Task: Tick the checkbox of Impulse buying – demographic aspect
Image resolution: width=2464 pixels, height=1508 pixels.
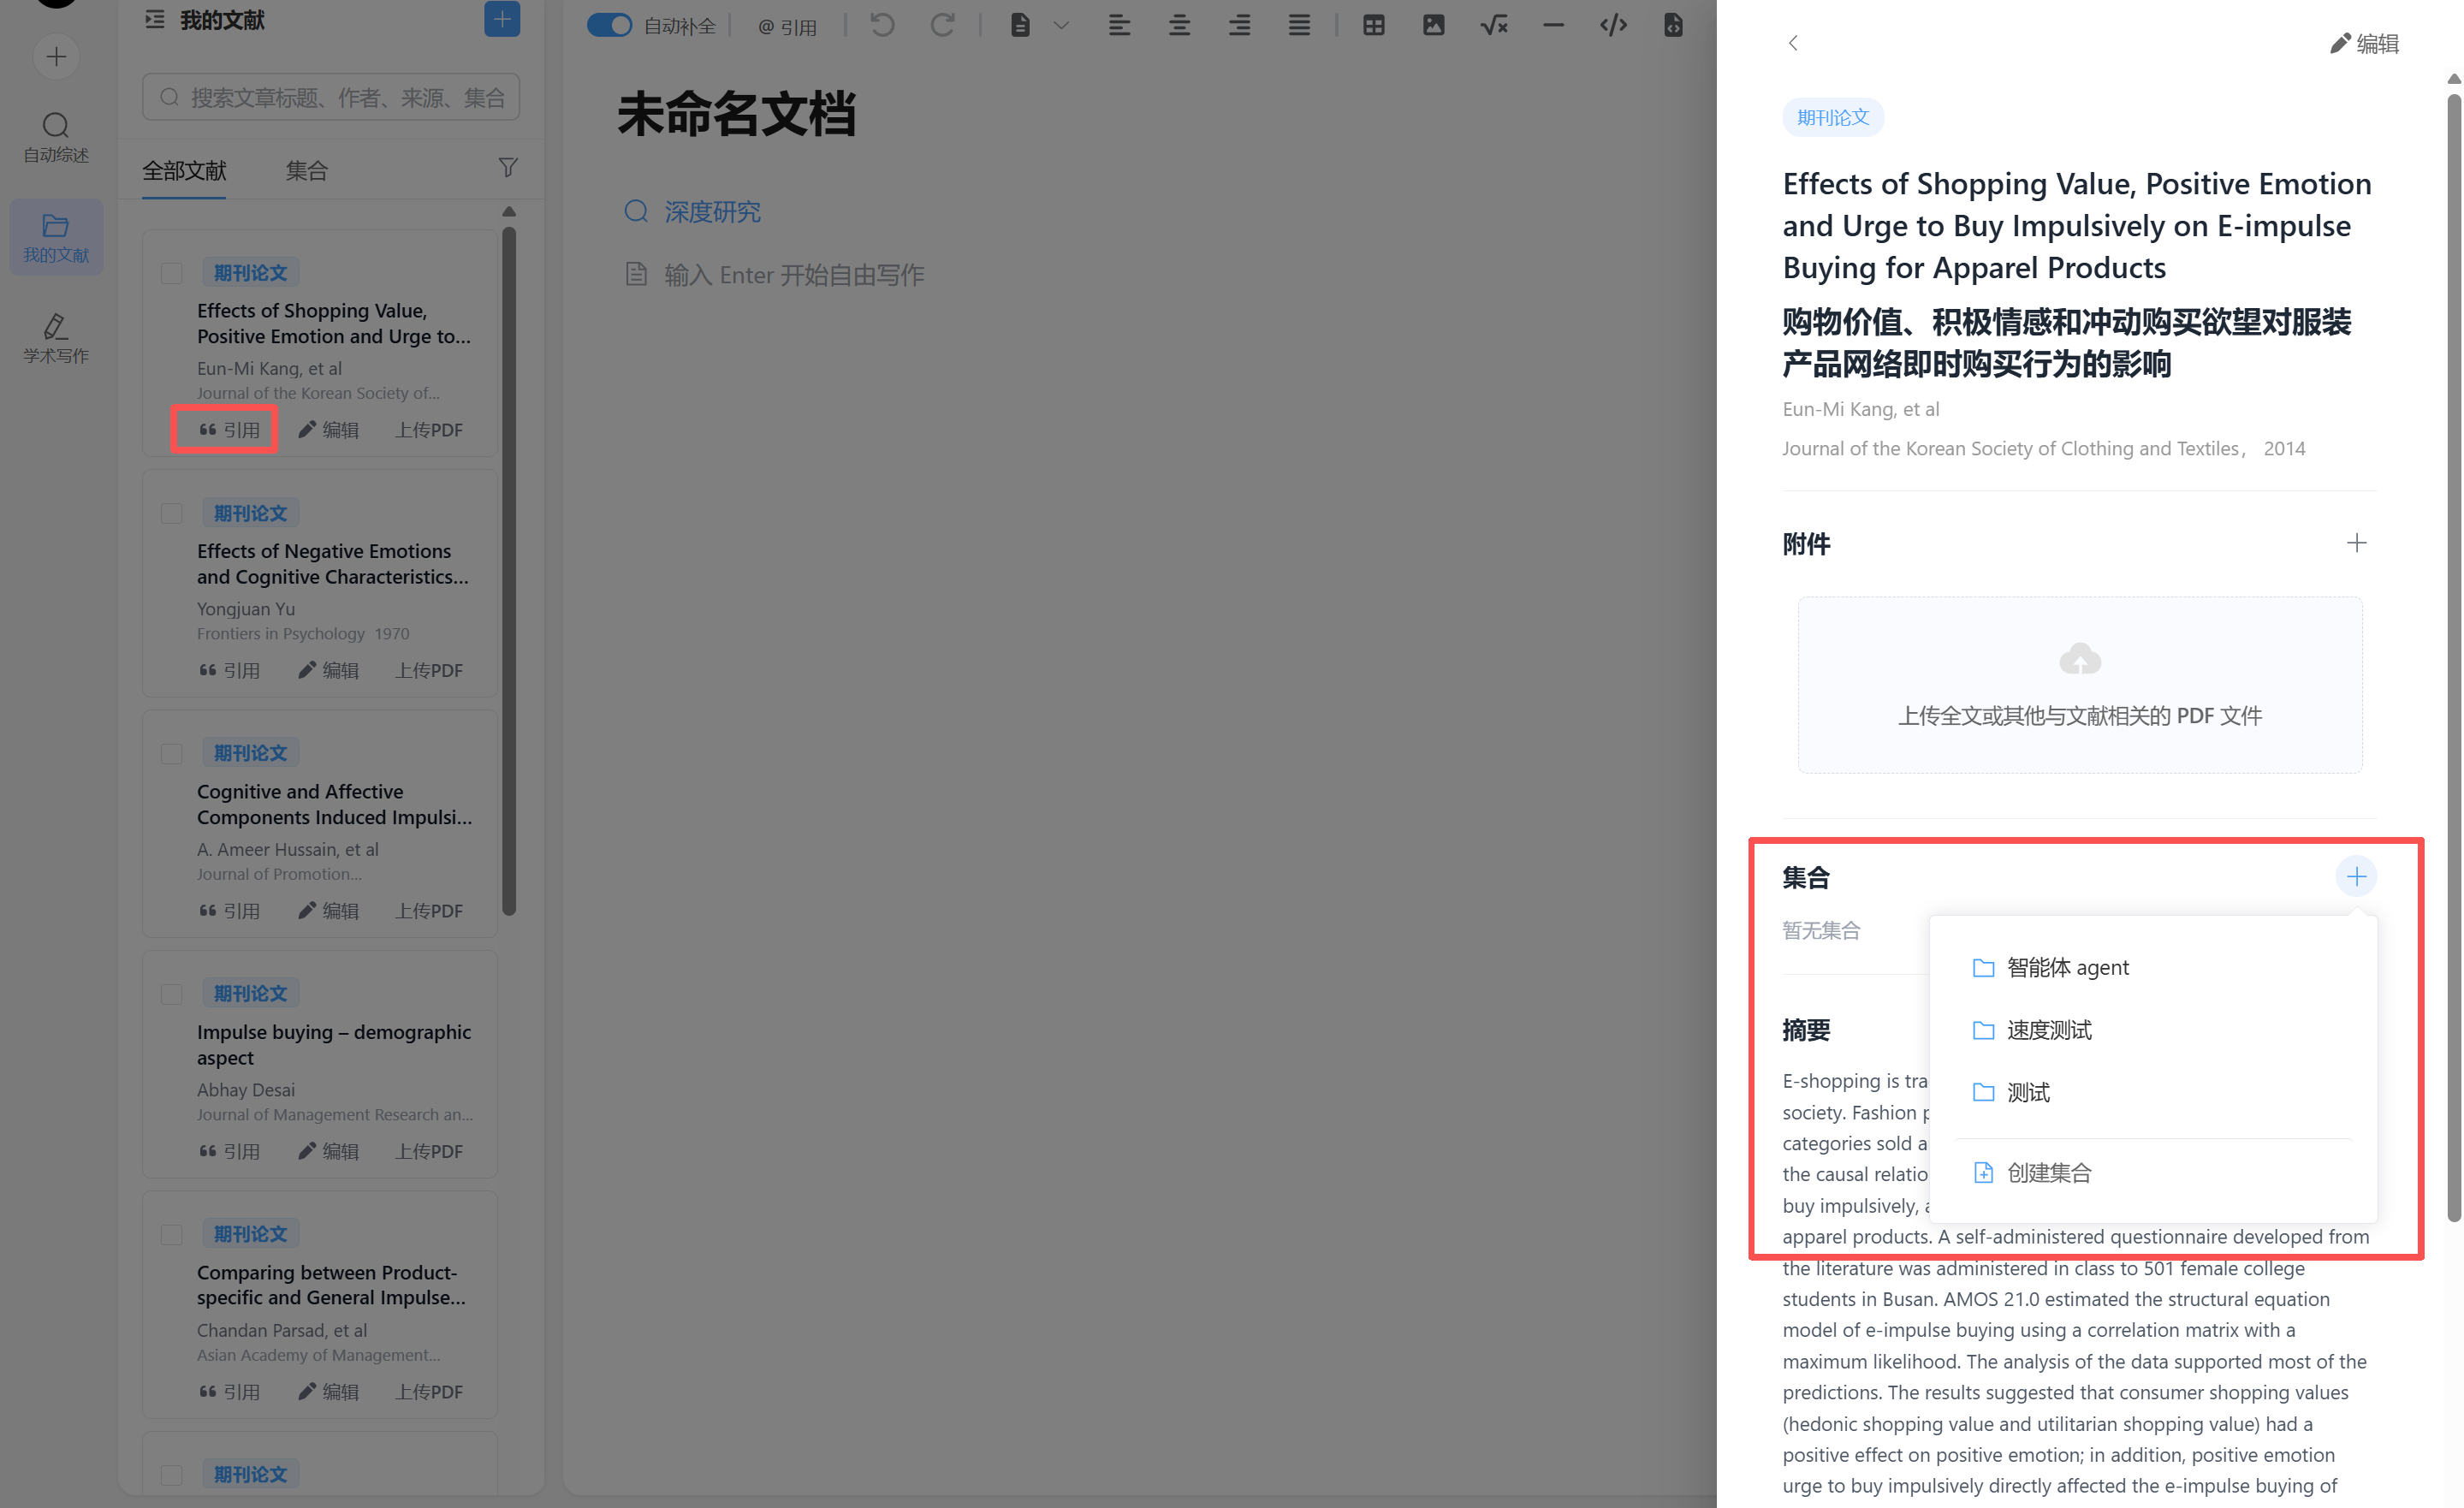Action: pos(172,994)
